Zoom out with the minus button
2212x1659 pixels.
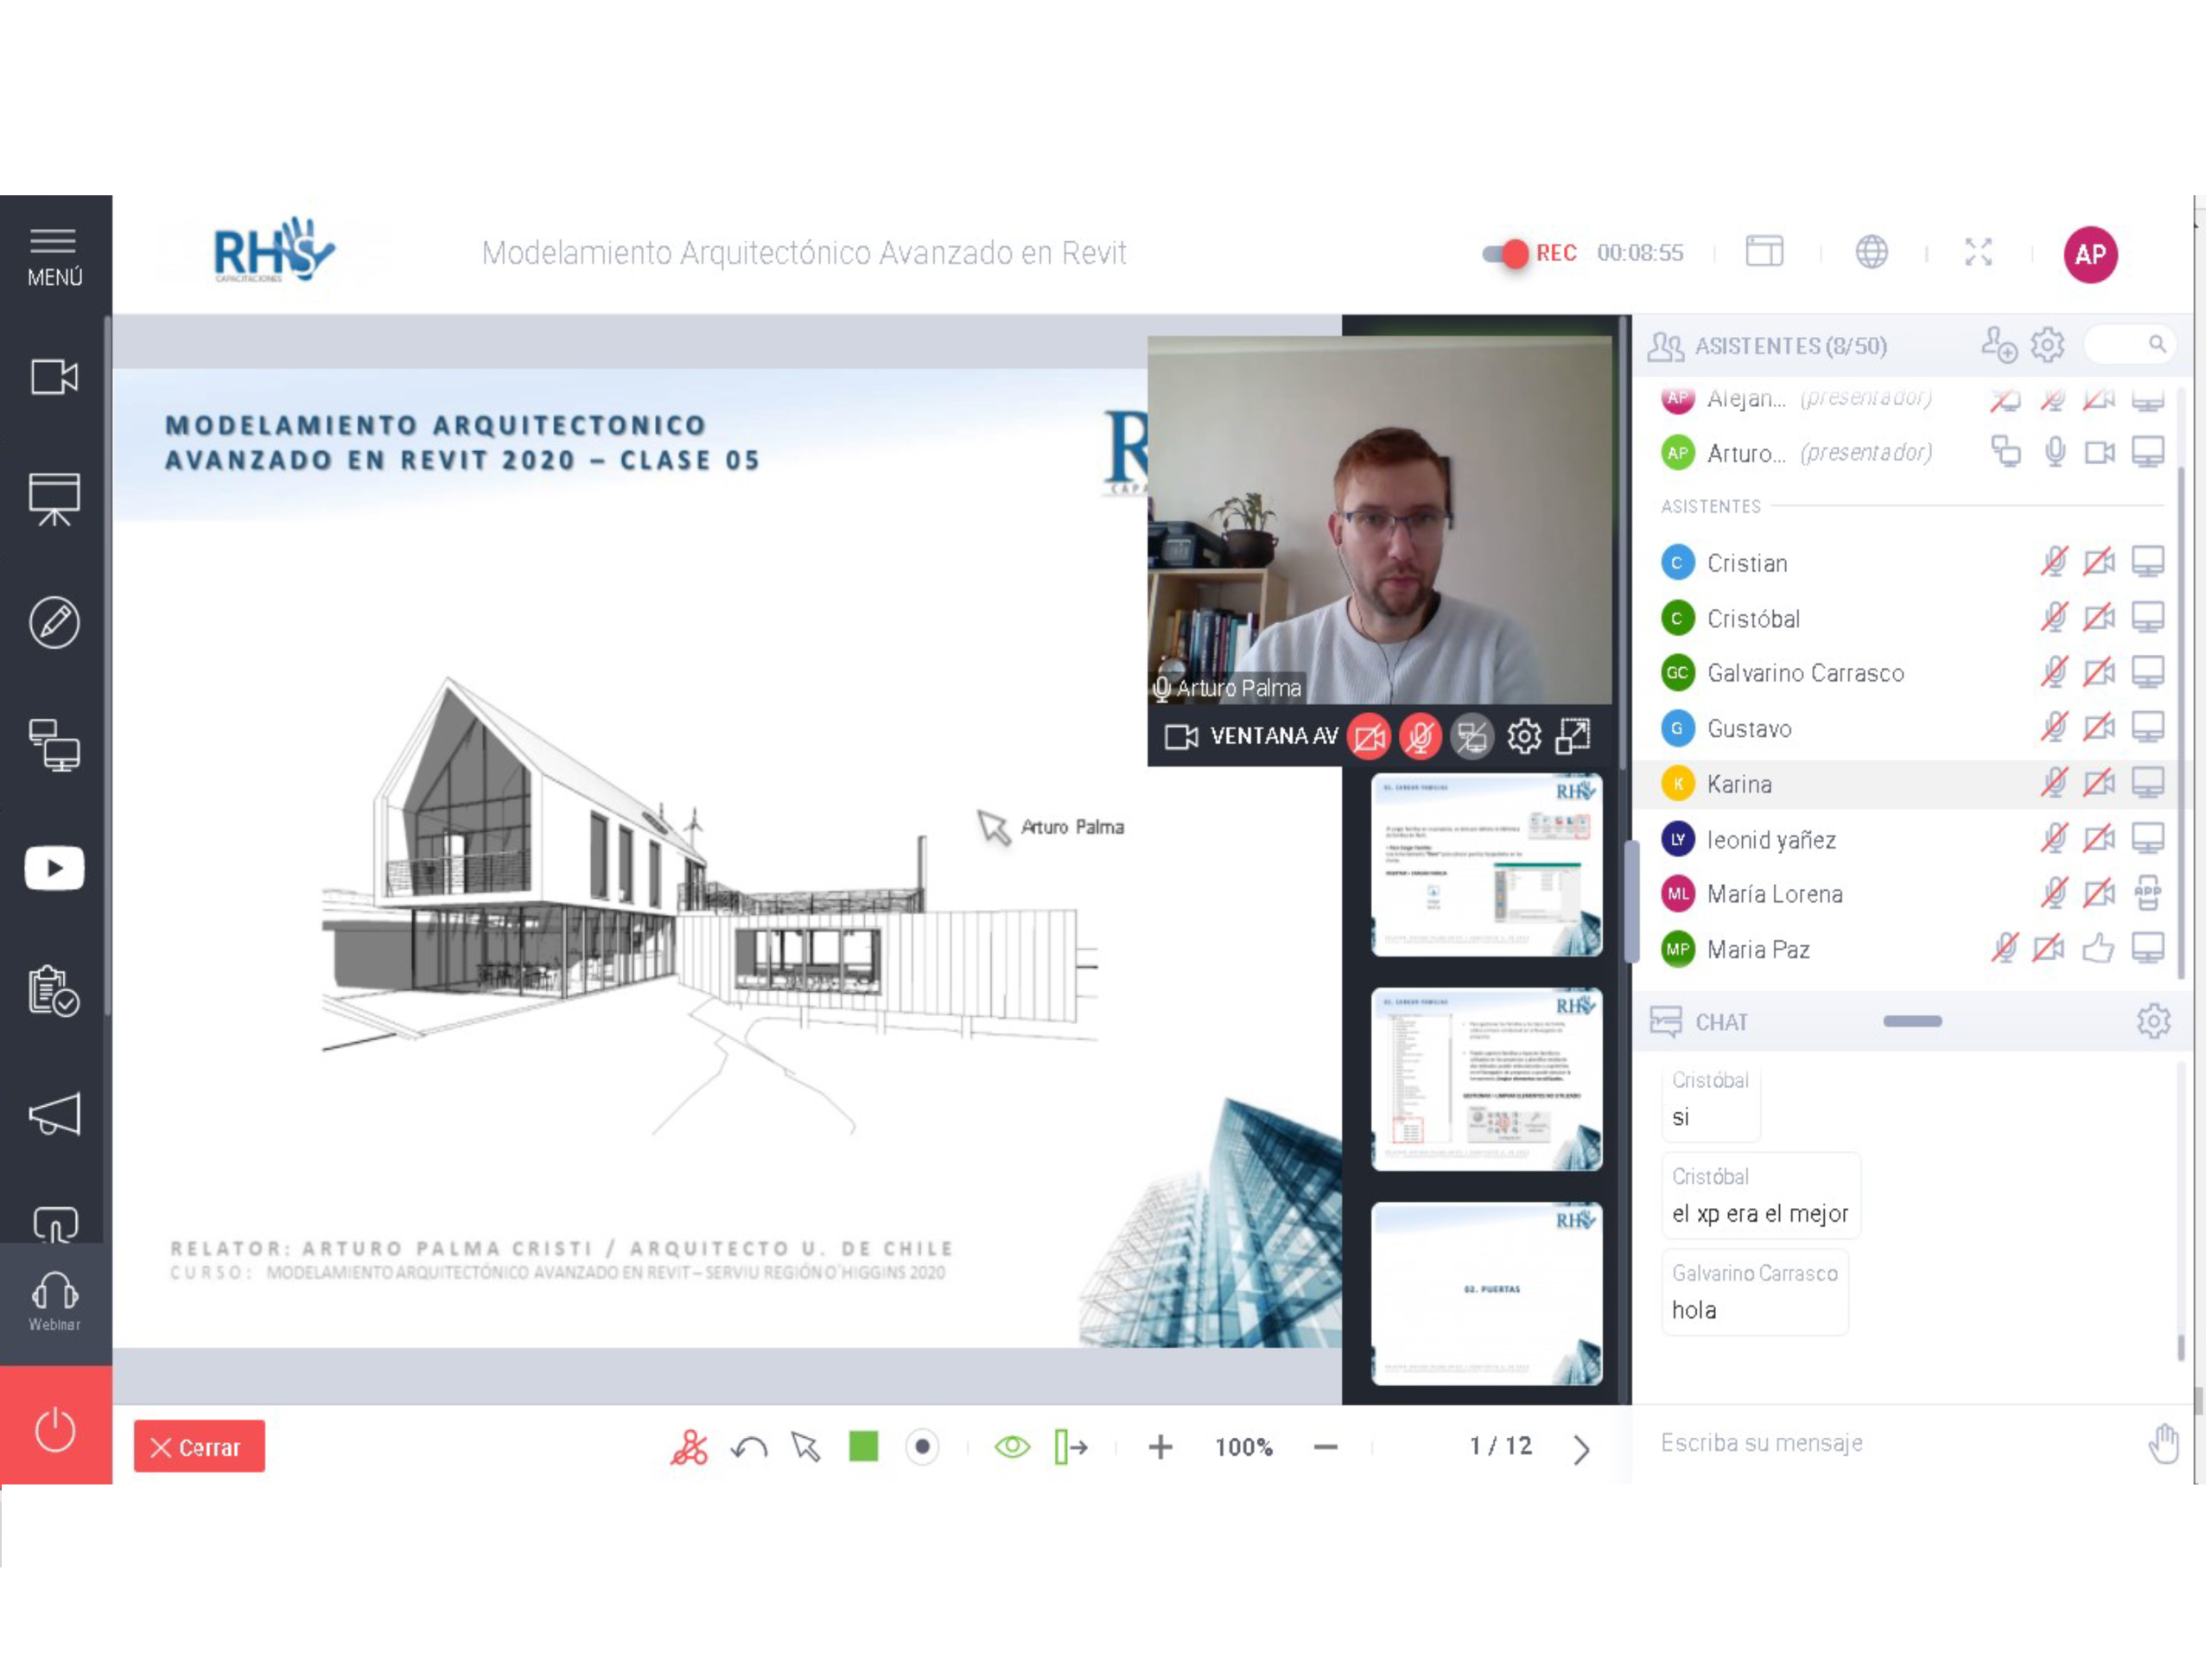click(x=1325, y=1448)
